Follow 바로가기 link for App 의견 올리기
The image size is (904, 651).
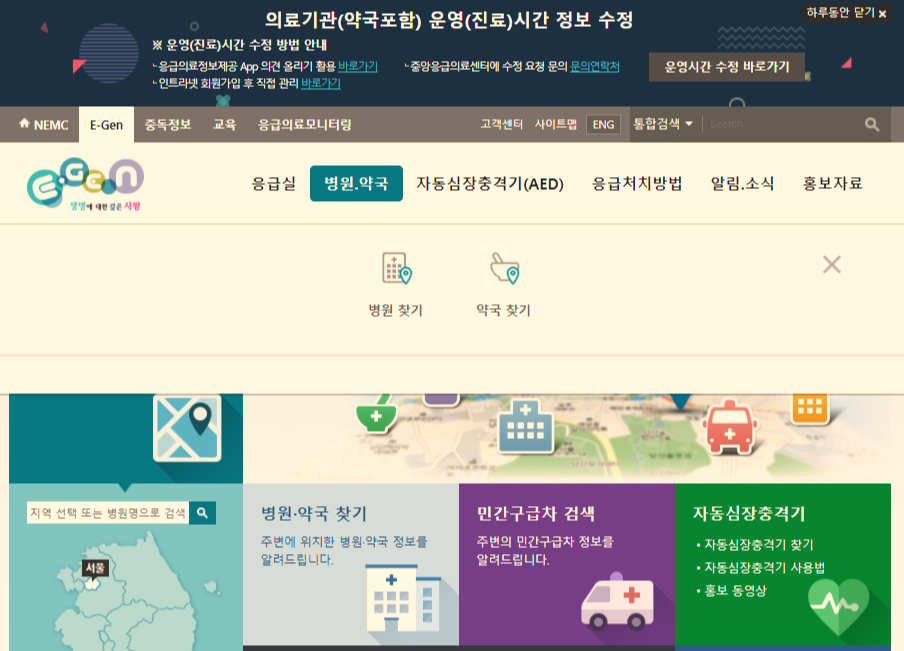tap(357, 66)
